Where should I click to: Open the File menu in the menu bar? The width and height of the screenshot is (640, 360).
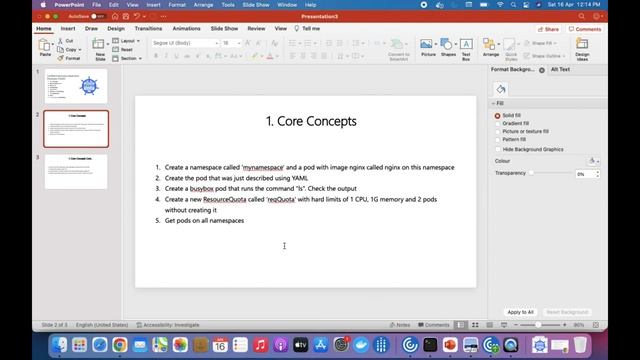pyautogui.click(x=96, y=5)
